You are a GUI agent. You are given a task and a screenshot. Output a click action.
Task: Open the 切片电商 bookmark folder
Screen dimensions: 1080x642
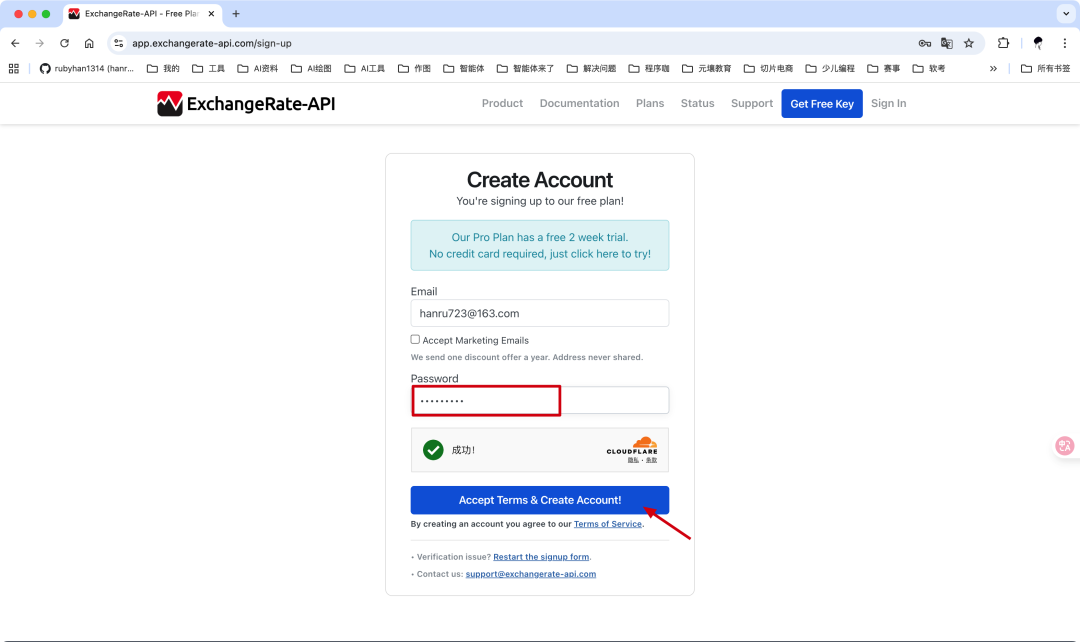(x=769, y=68)
